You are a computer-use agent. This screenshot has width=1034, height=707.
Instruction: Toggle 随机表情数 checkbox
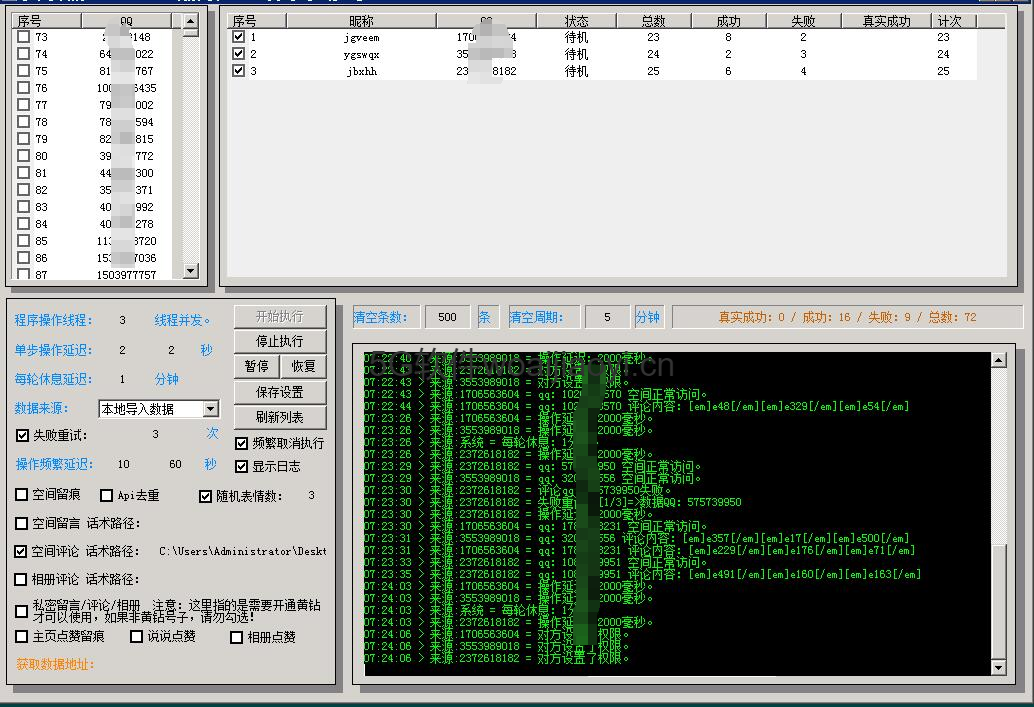coord(205,496)
